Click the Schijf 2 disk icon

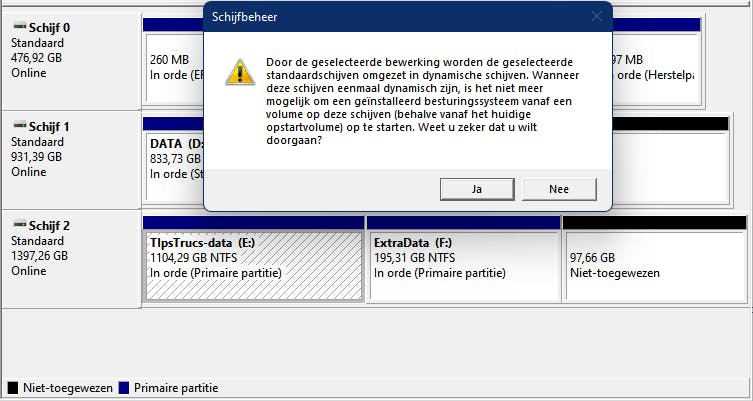[20, 226]
